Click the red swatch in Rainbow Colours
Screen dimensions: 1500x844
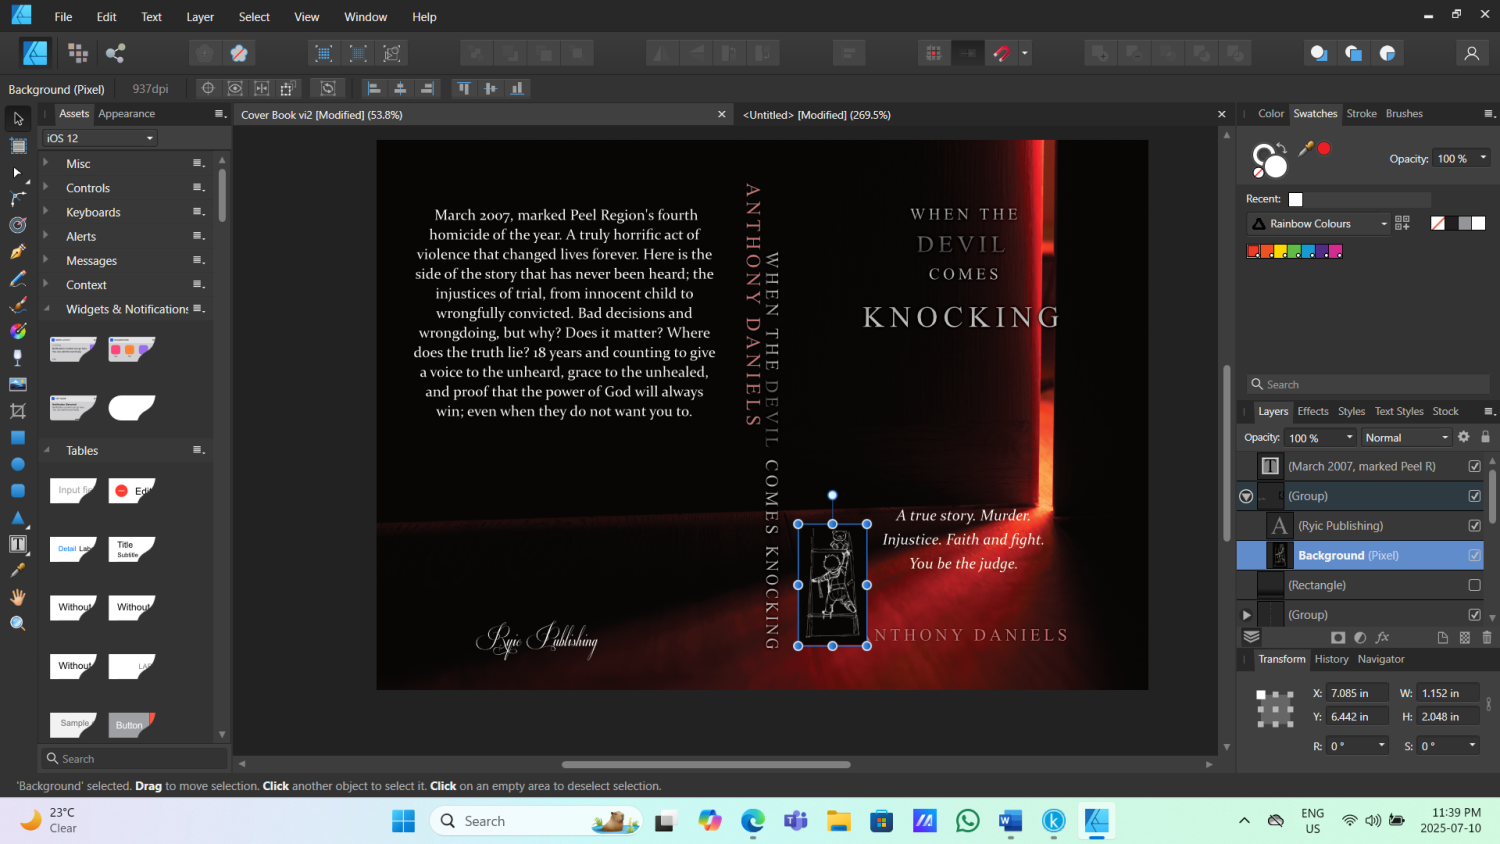click(1254, 251)
